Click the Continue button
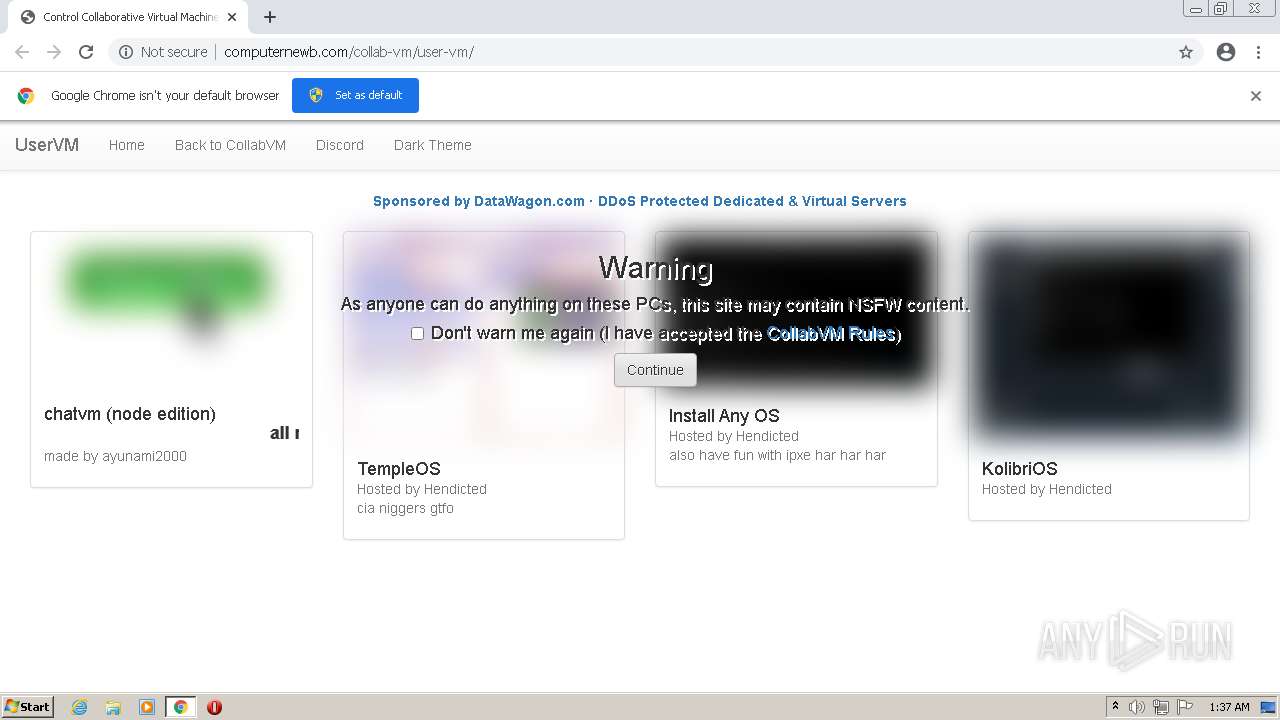This screenshot has height=720, width=1280. 655,370
